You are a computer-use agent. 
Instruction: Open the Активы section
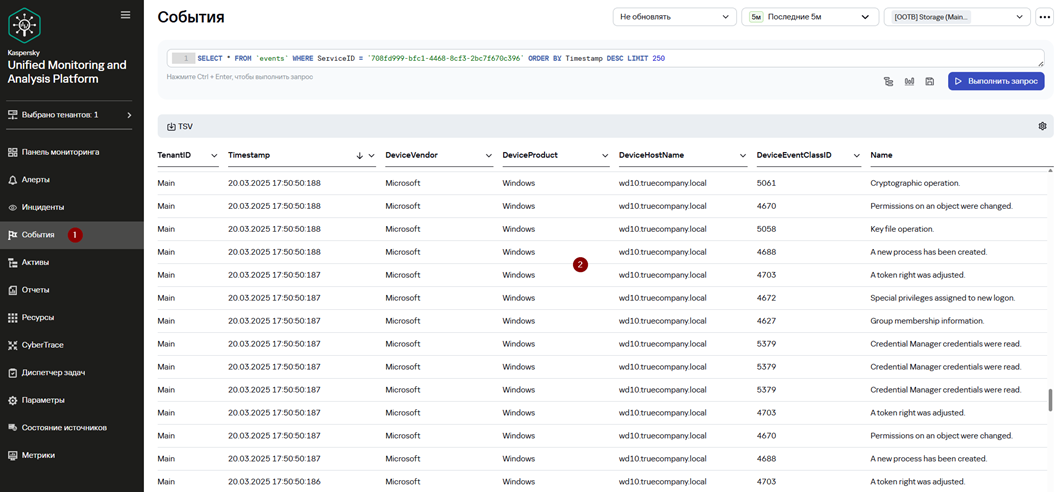click(72, 262)
